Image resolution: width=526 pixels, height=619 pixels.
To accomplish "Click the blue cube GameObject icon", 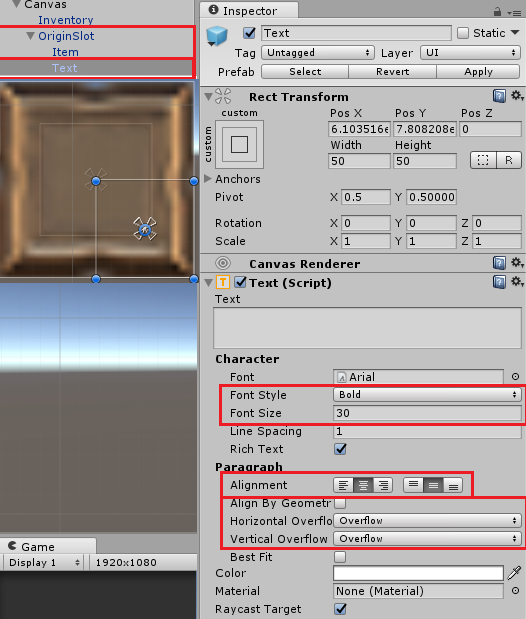I will tap(217, 36).
